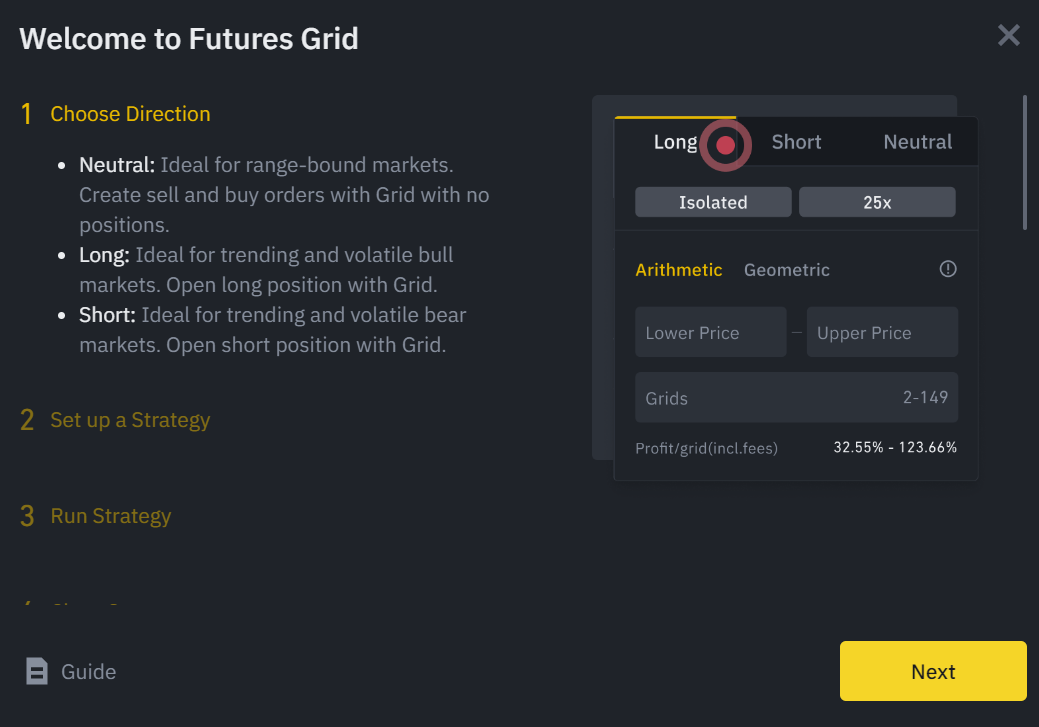The height and width of the screenshot is (727, 1039).
Task: Switch to the Neutral tab
Action: [x=917, y=142]
